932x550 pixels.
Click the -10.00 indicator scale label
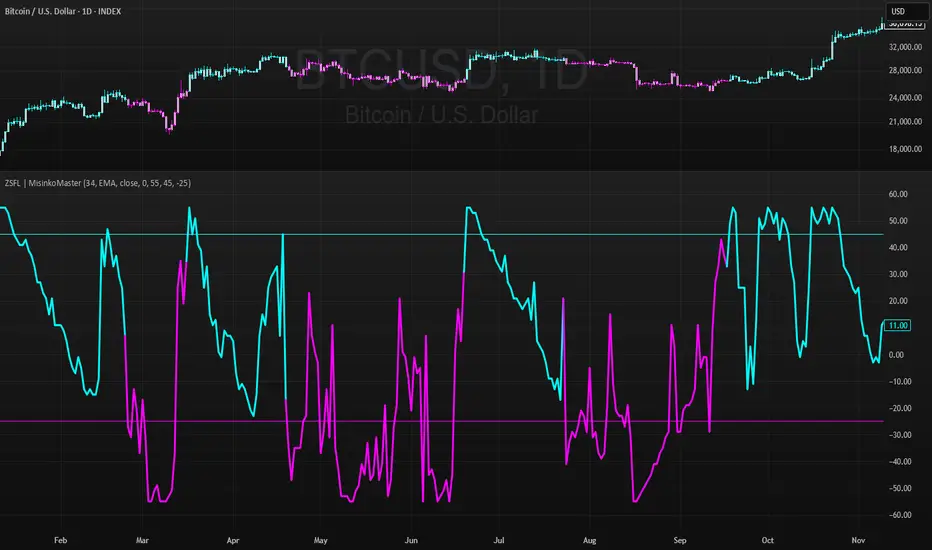[899, 382]
